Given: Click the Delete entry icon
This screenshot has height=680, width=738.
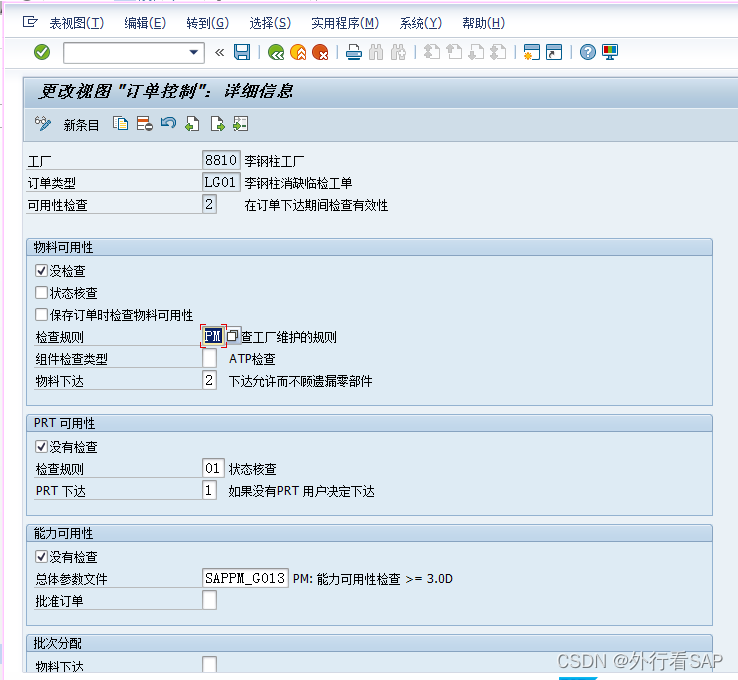Looking at the screenshot, I should click(x=144, y=124).
